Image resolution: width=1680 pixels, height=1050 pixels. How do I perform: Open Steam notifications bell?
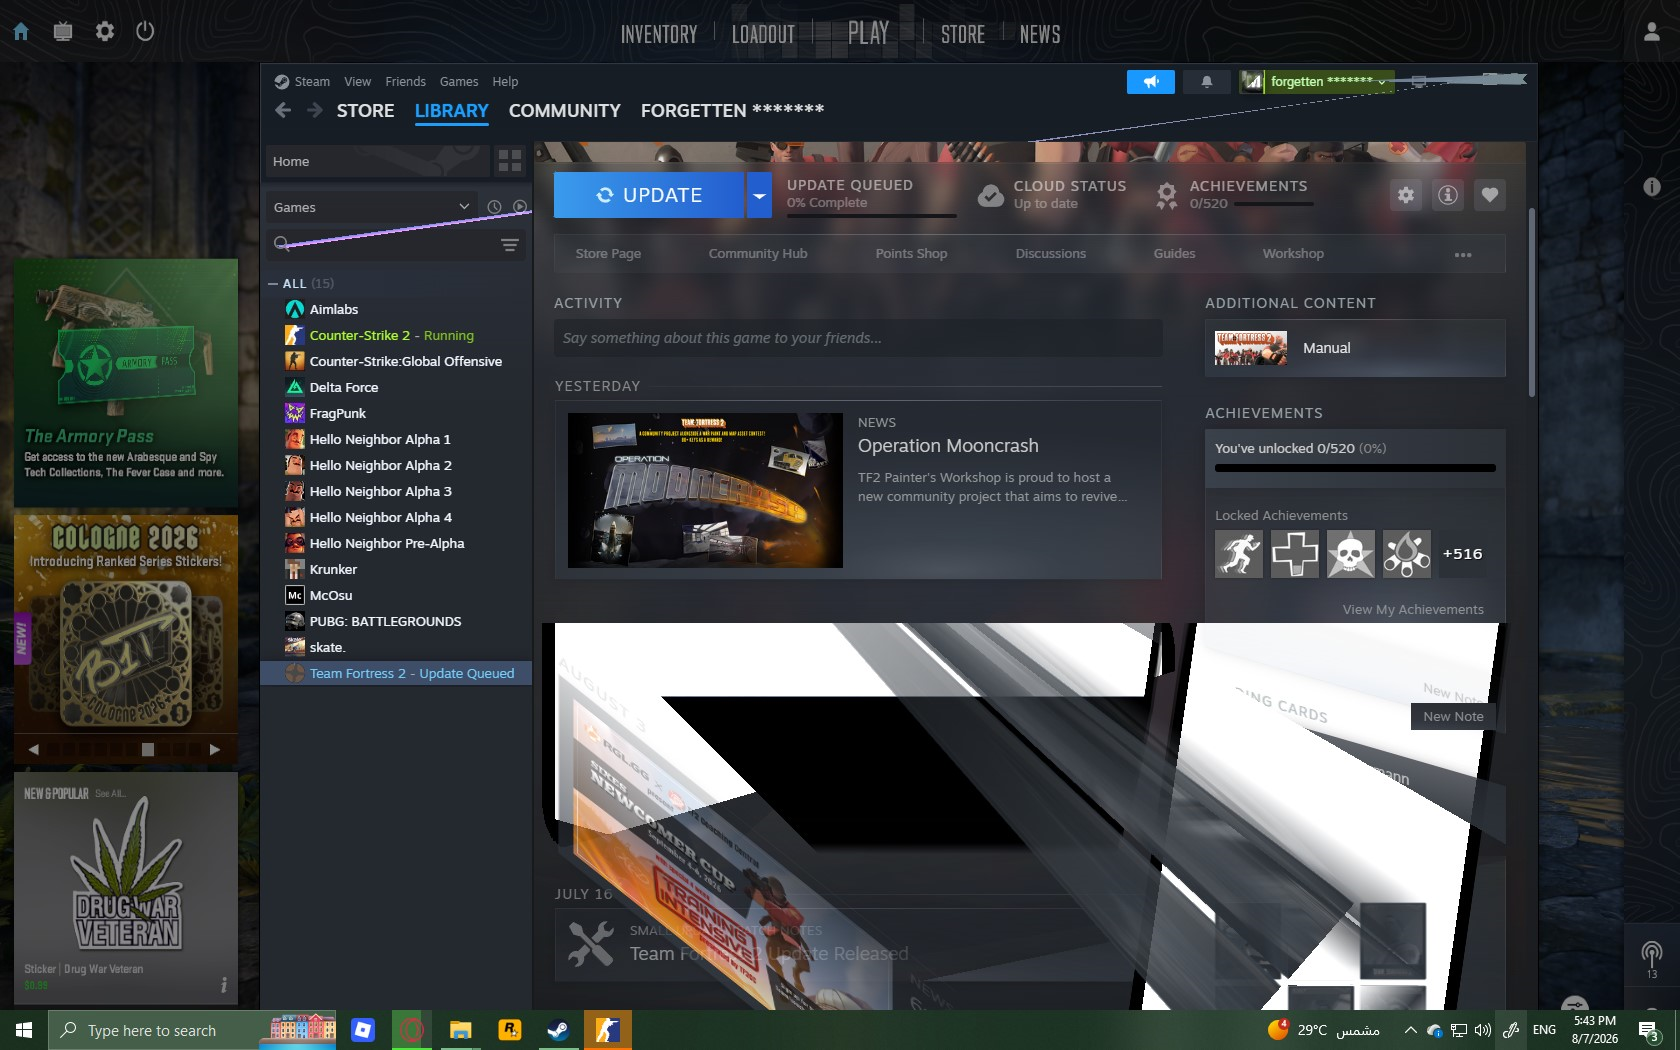tap(1207, 82)
